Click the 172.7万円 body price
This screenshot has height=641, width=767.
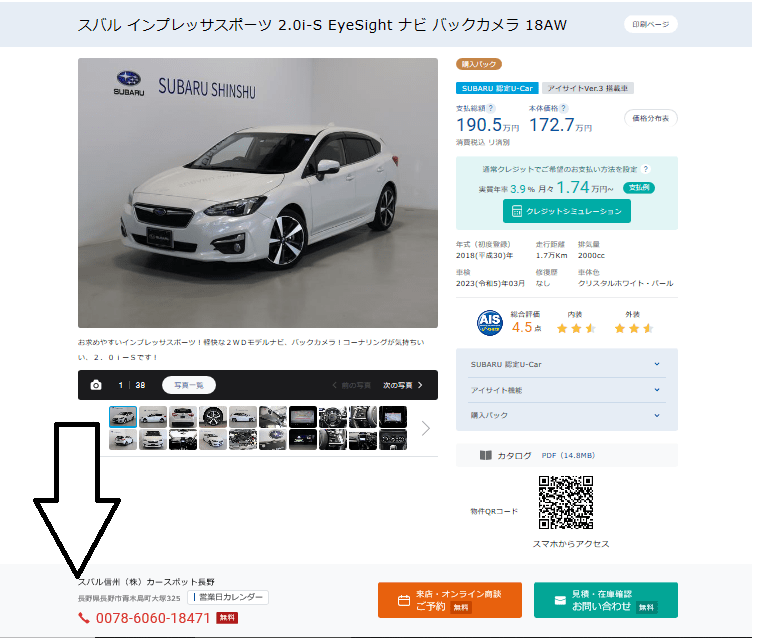[561, 125]
